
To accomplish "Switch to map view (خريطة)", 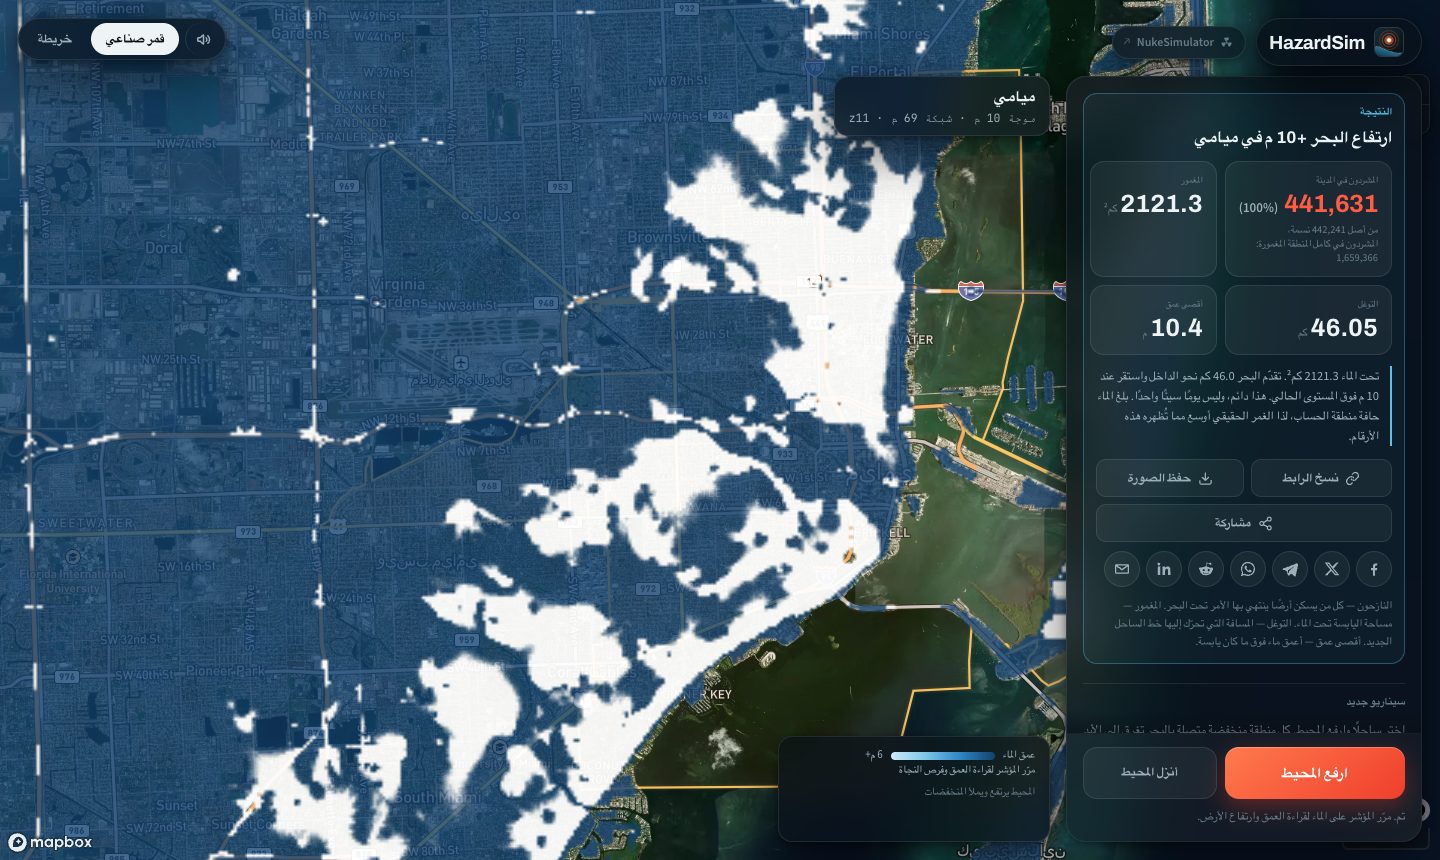I will [55, 39].
